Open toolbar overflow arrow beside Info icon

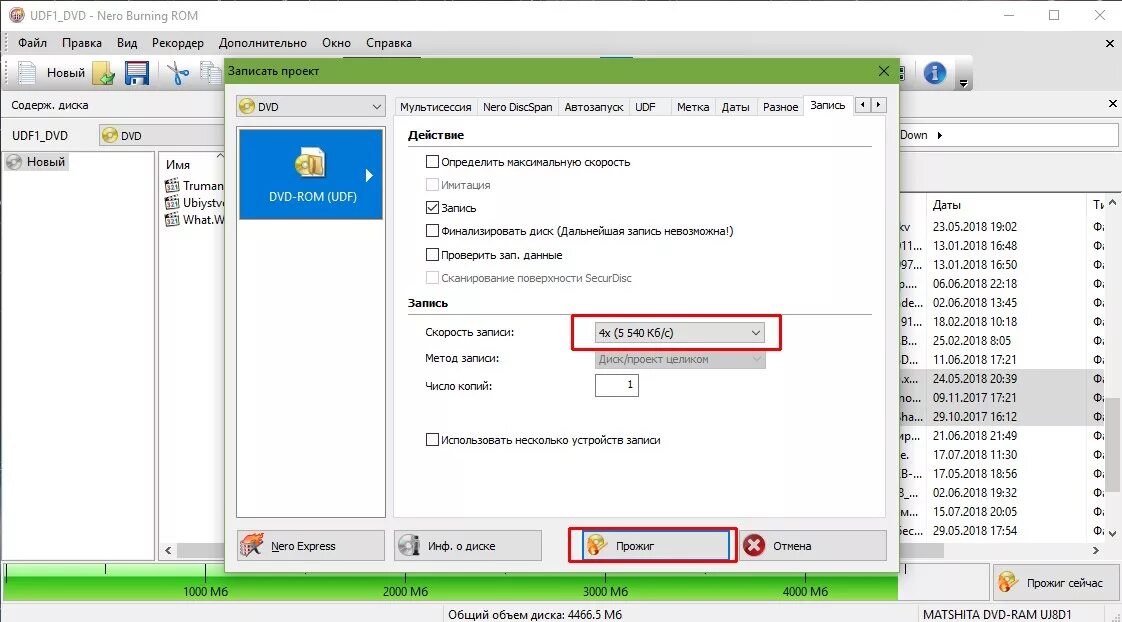(963, 83)
